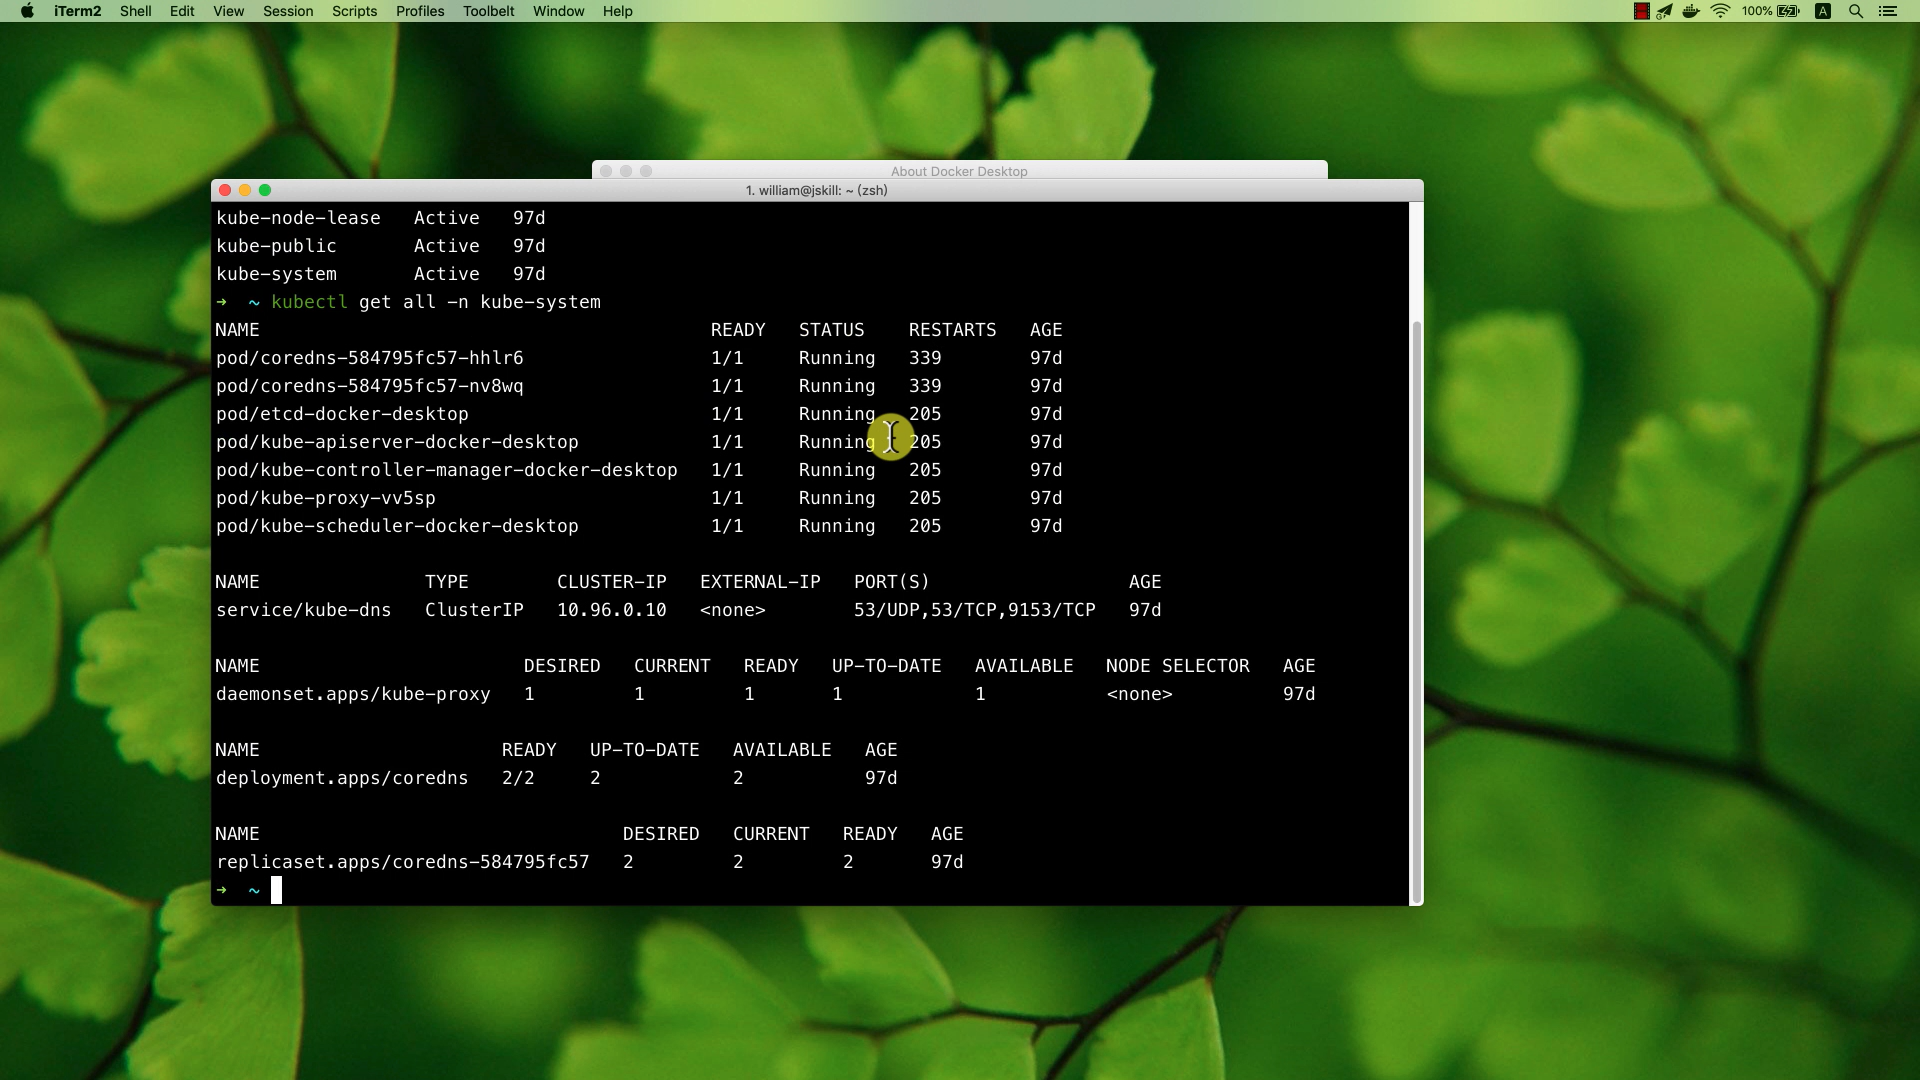Click the UP-TO-DATE header in daemonset table
The image size is (1920, 1080).
[x=886, y=666]
